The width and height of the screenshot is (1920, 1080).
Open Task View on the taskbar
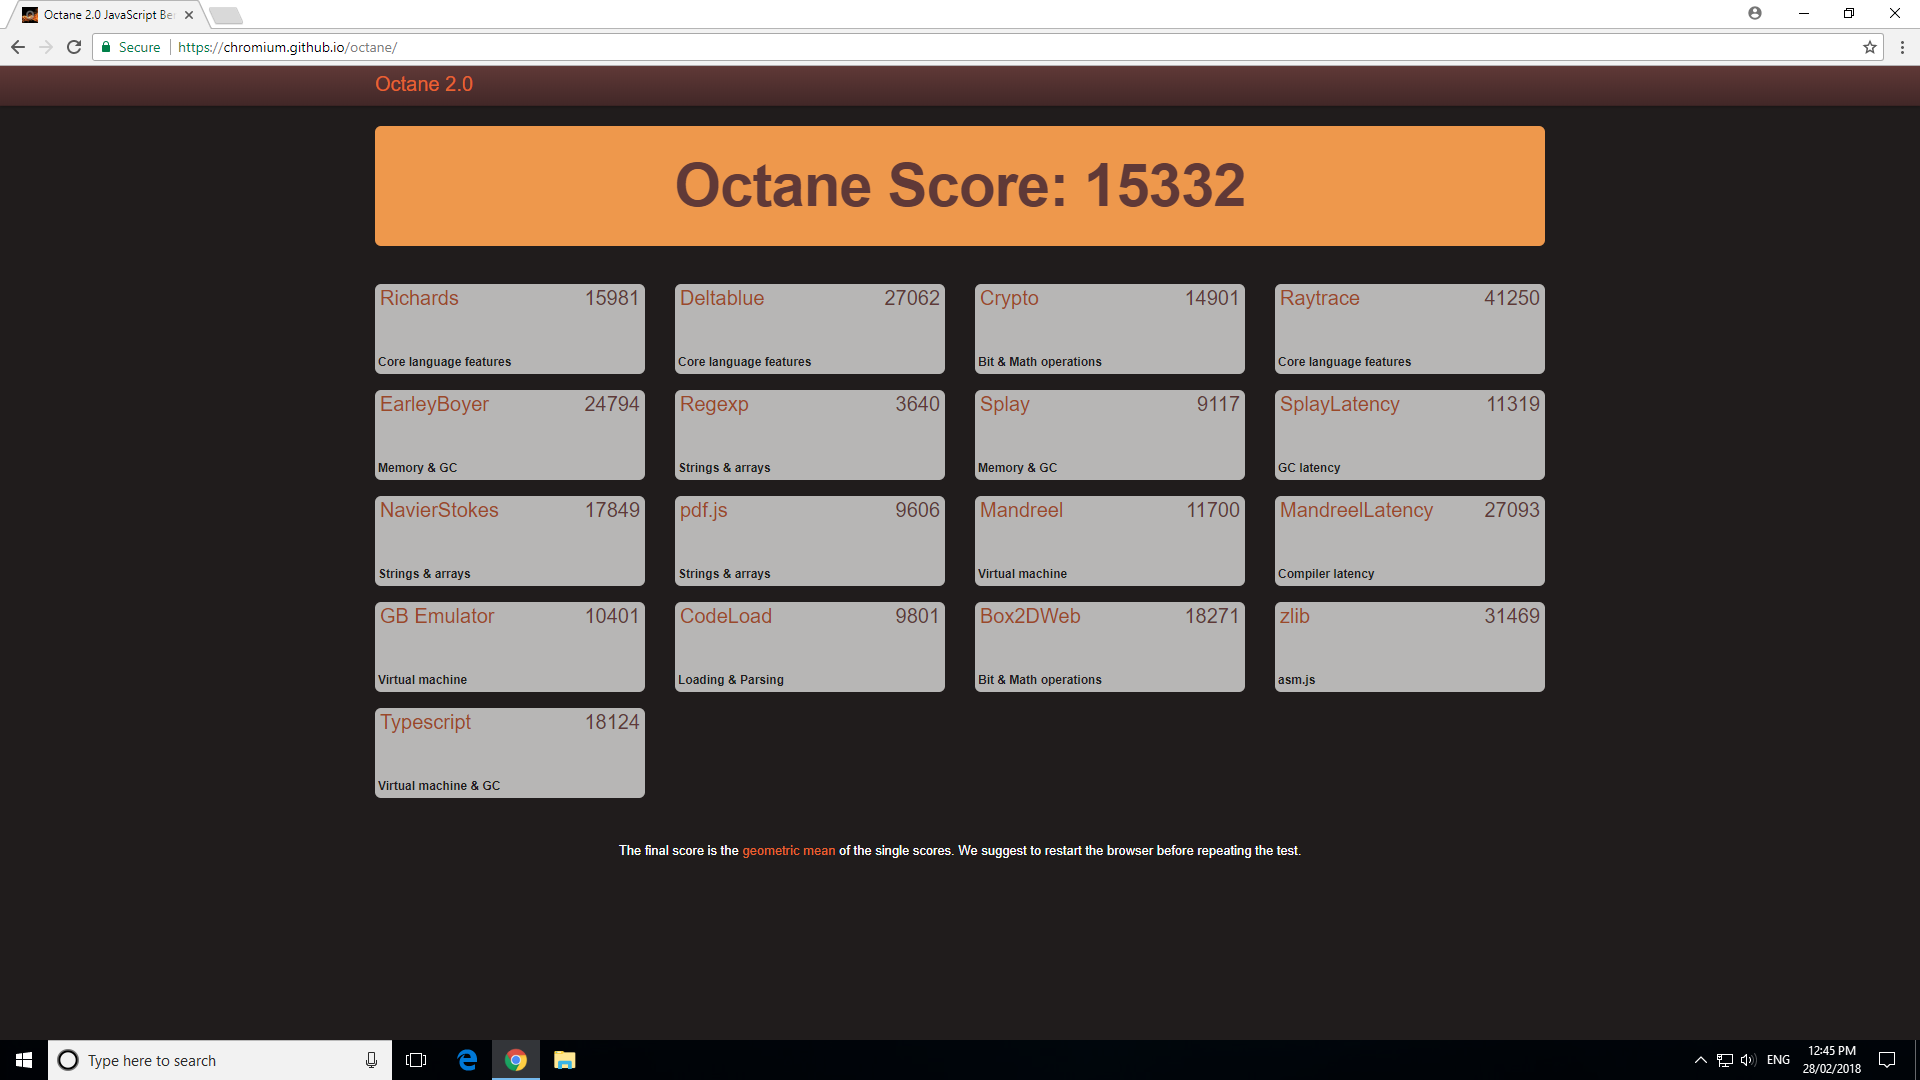[416, 1060]
